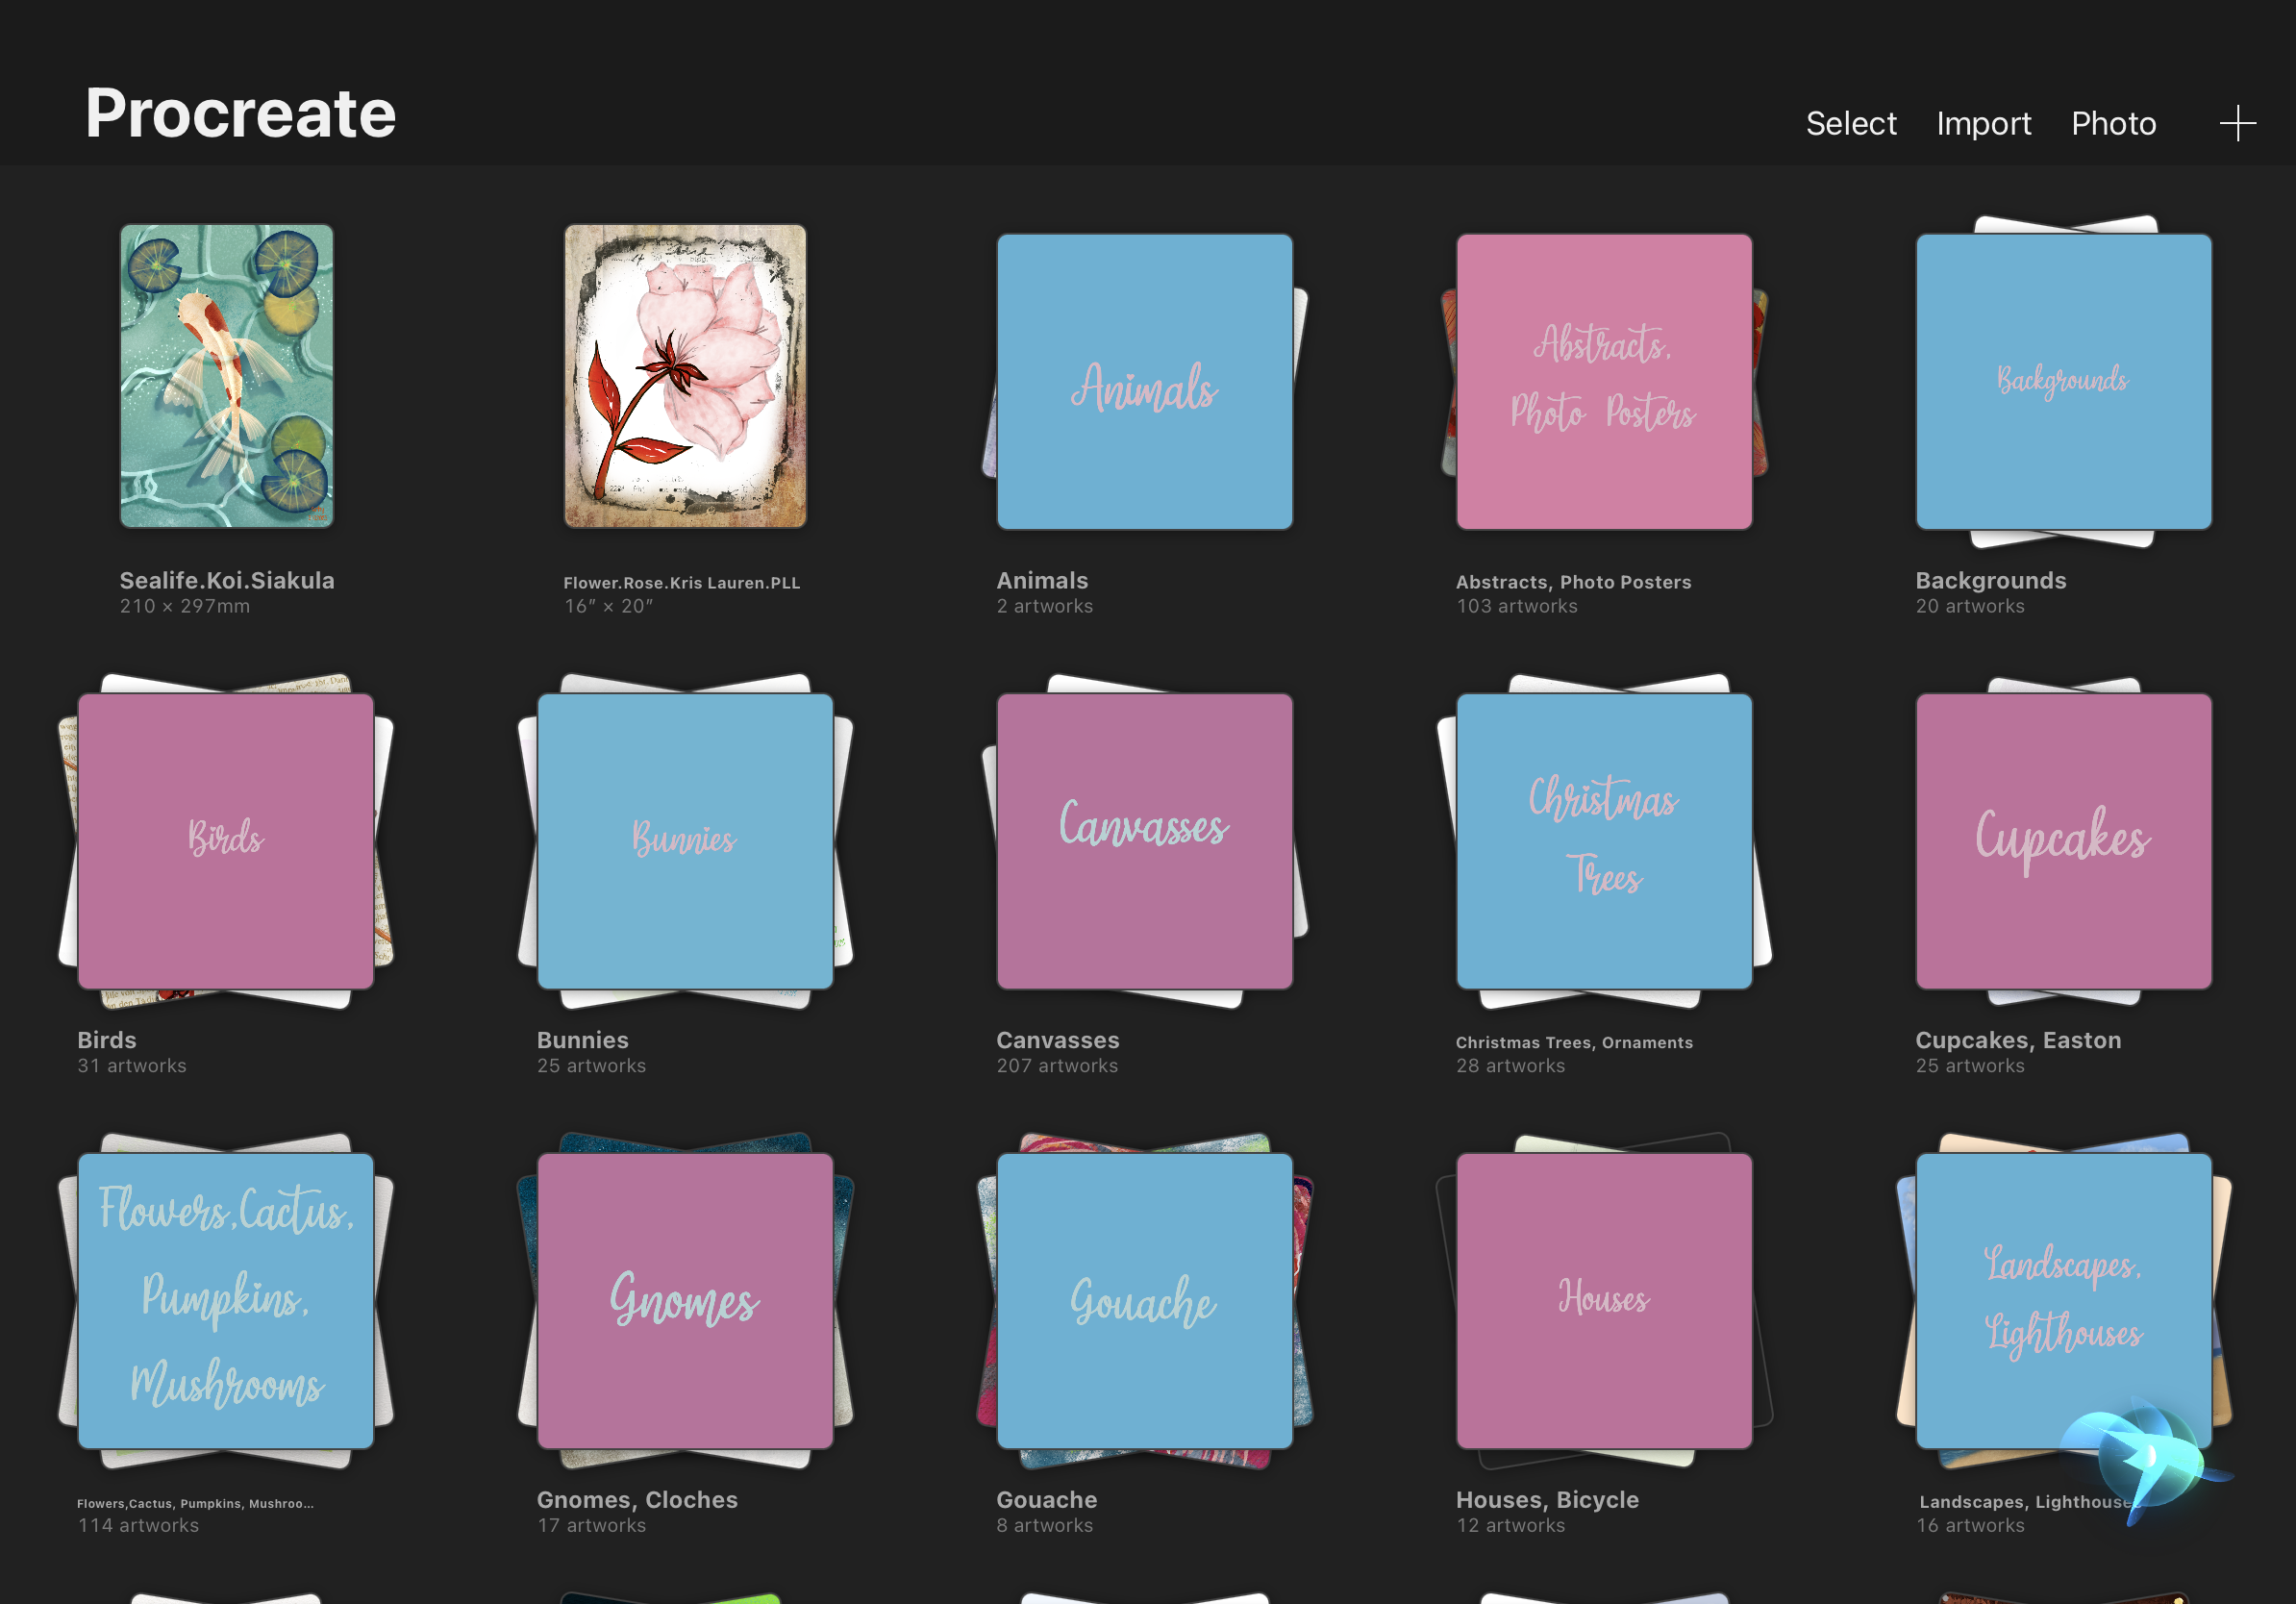2296x1604 pixels.
Task: Click the '210 × 297mm' size text
Action: coord(185,606)
